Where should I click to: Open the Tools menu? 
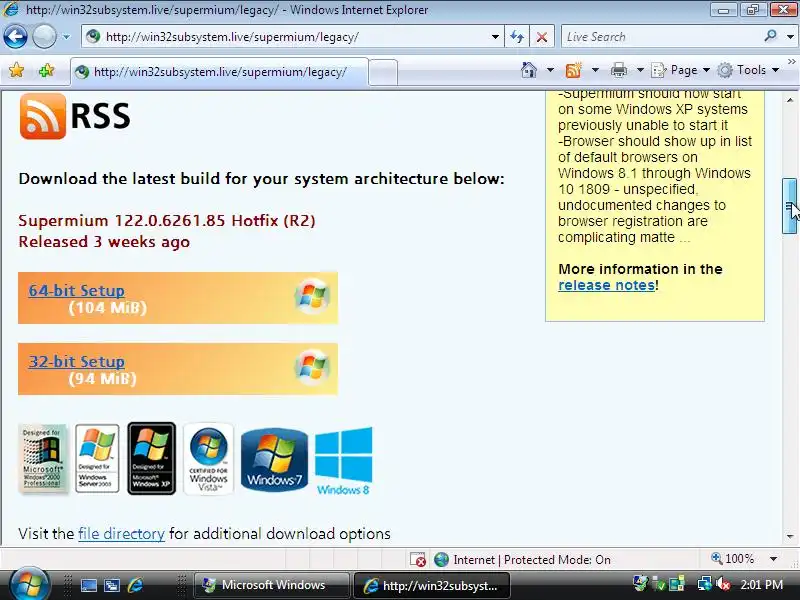click(x=748, y=70)
